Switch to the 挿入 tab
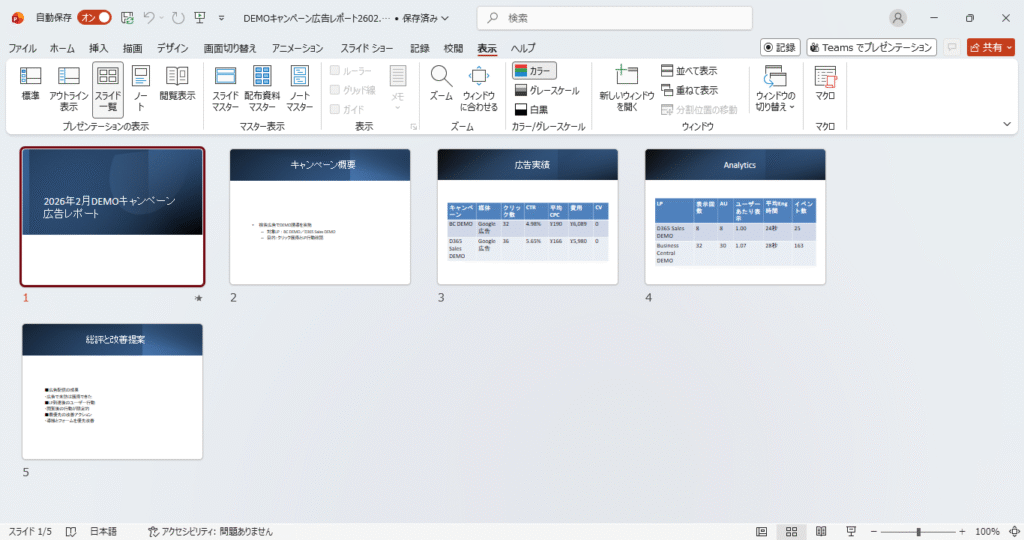 tap(99, 48)
